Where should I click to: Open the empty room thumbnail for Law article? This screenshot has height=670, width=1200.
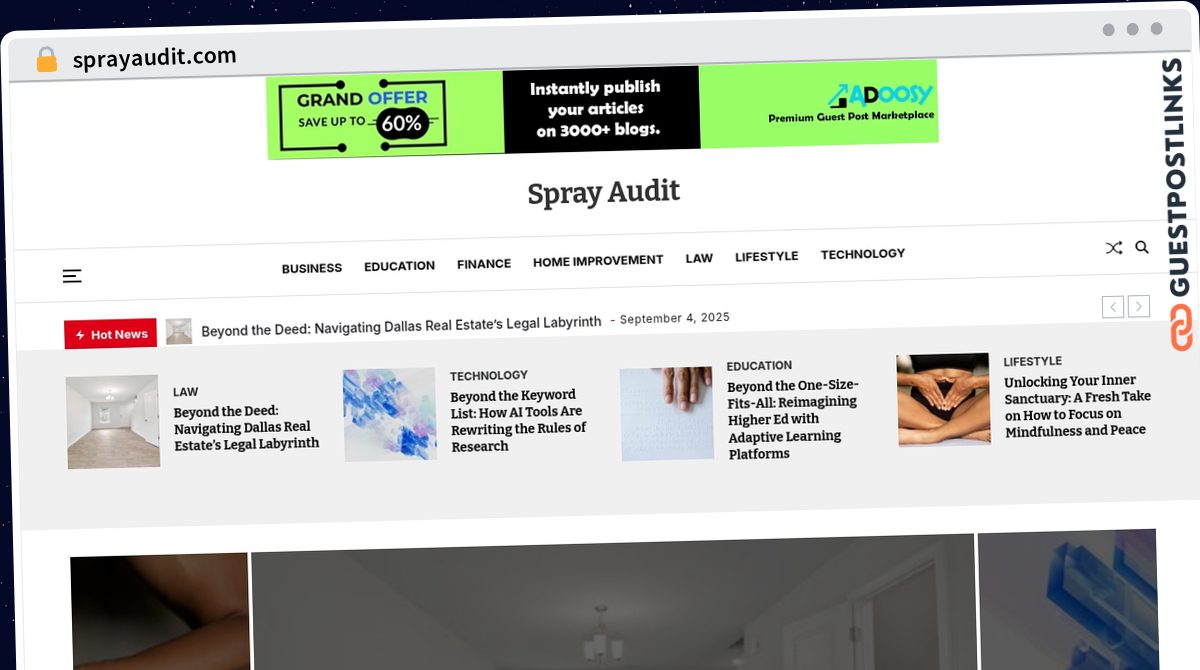(113, 421)
